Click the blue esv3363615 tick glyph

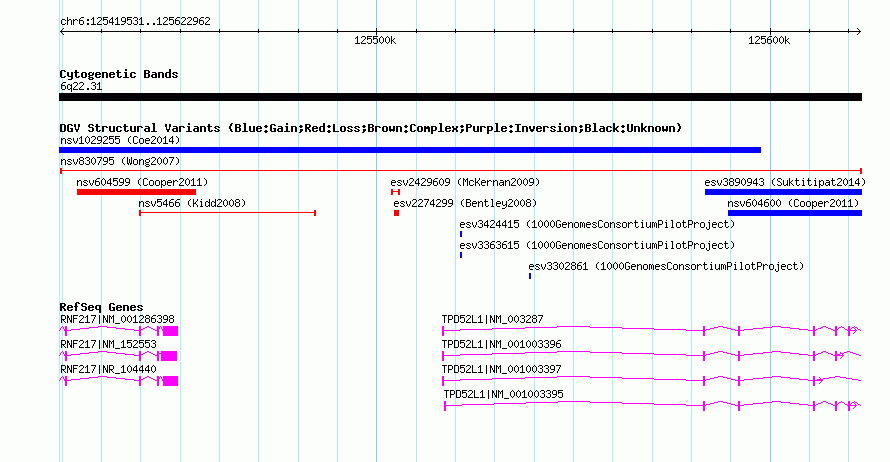pyautogui.click(x=461, y=255)
